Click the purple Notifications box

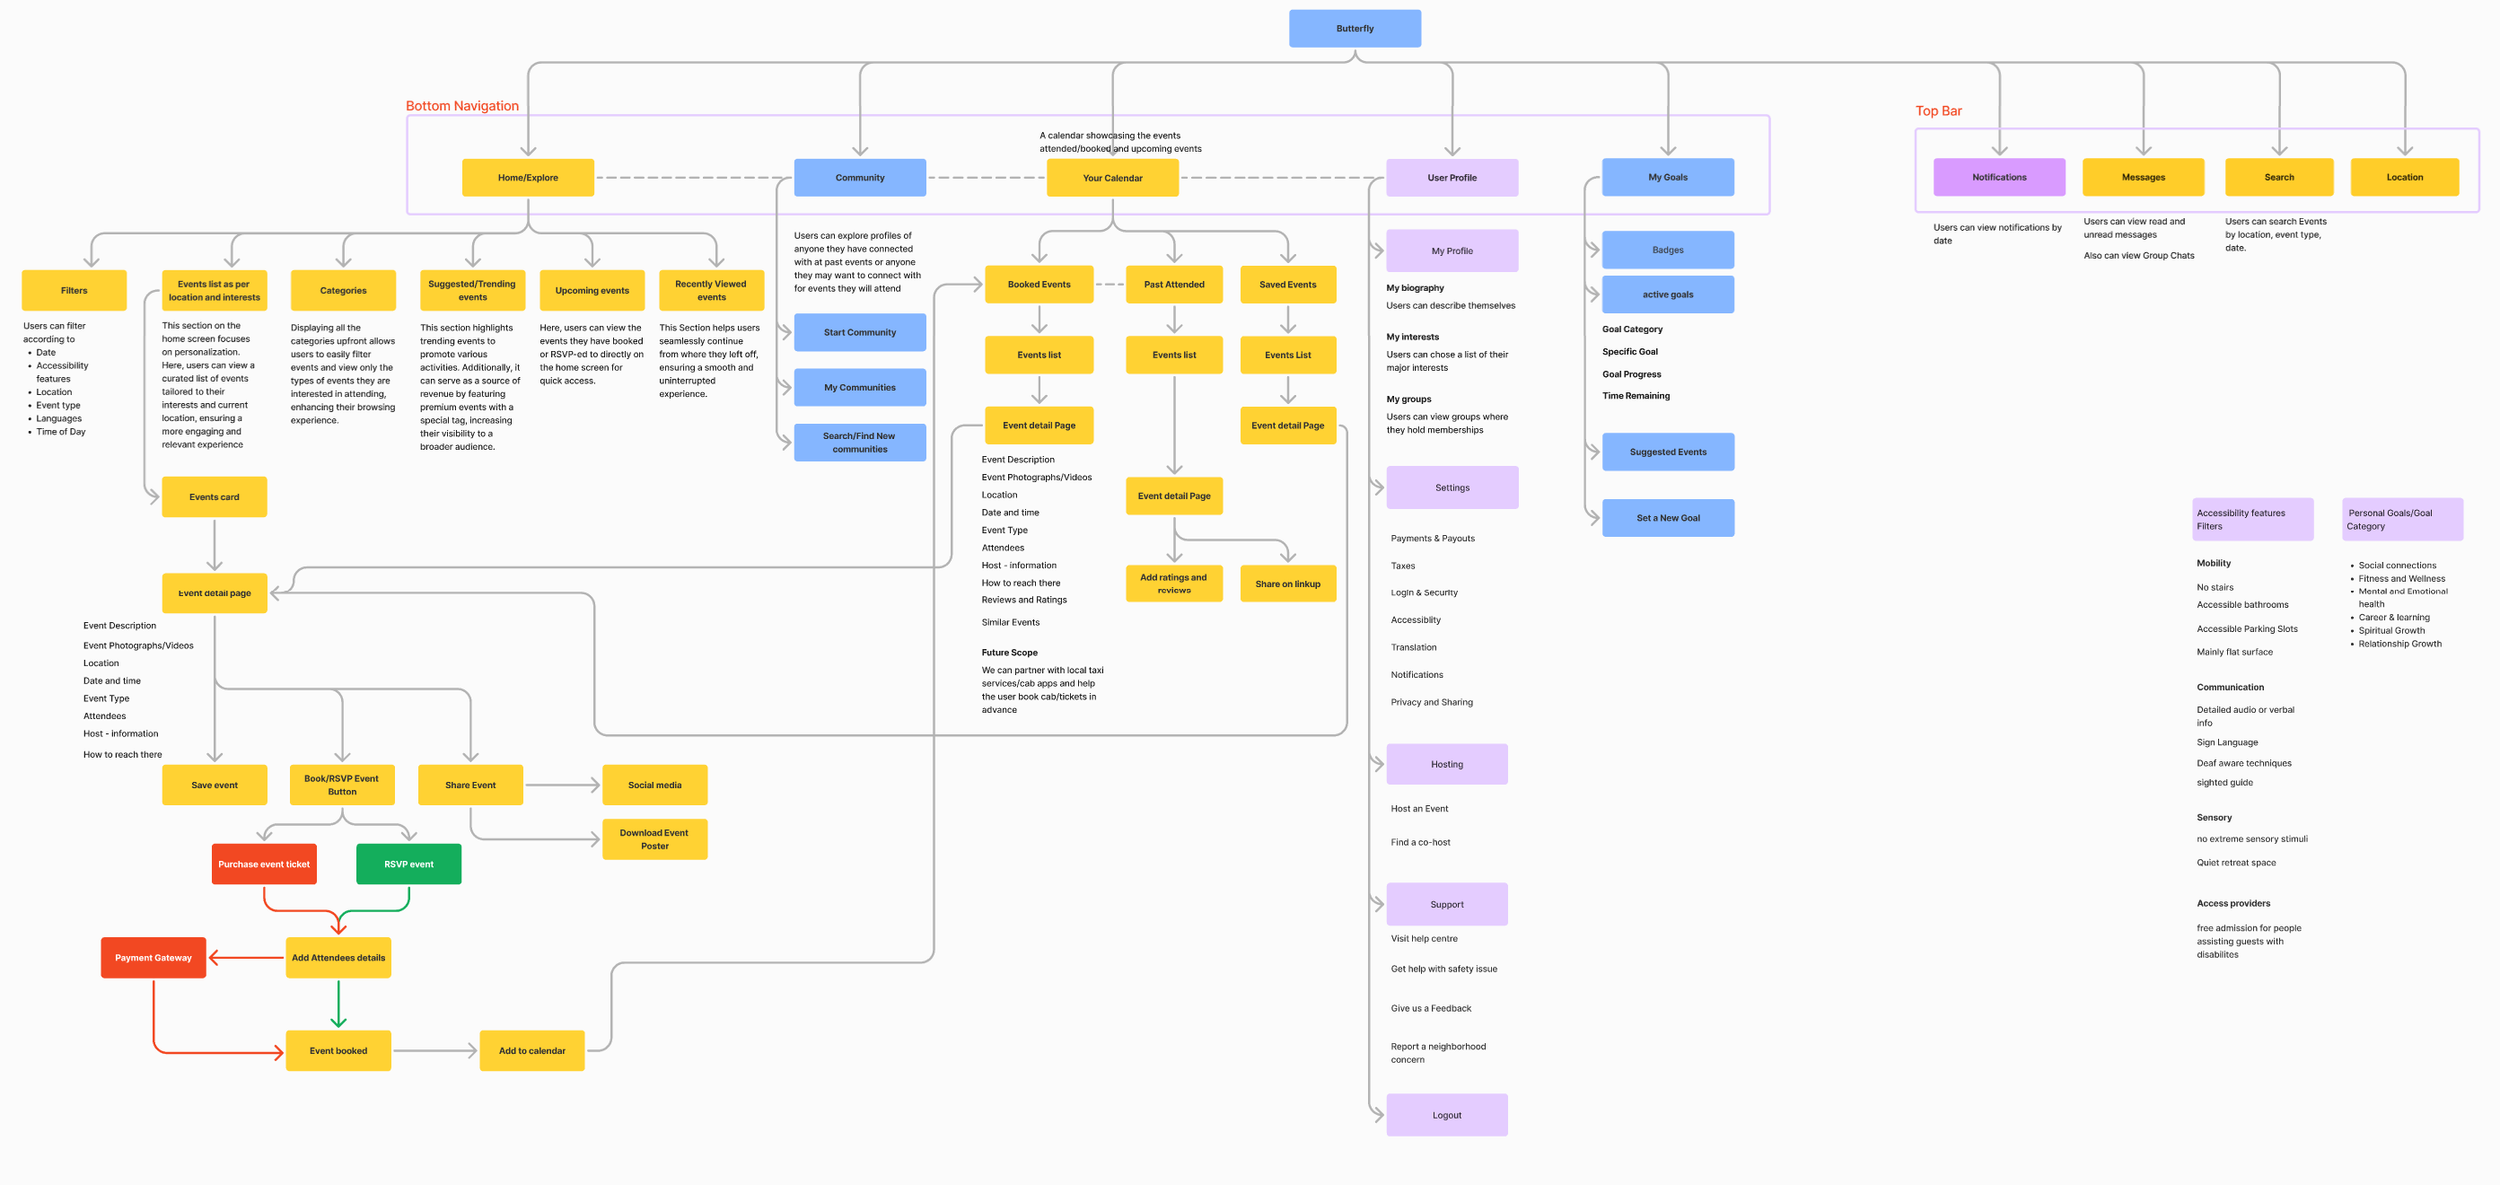click(1998, 177)
